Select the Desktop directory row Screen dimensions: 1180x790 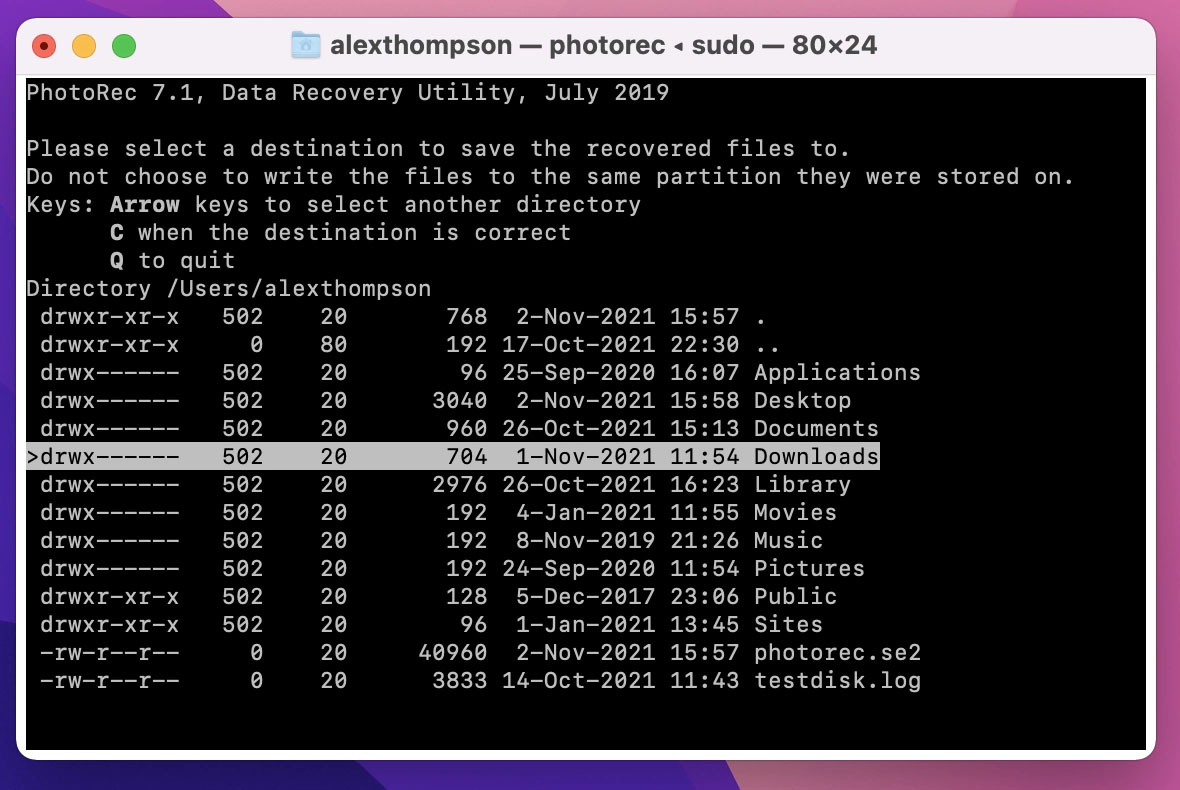tap(446, 400)
